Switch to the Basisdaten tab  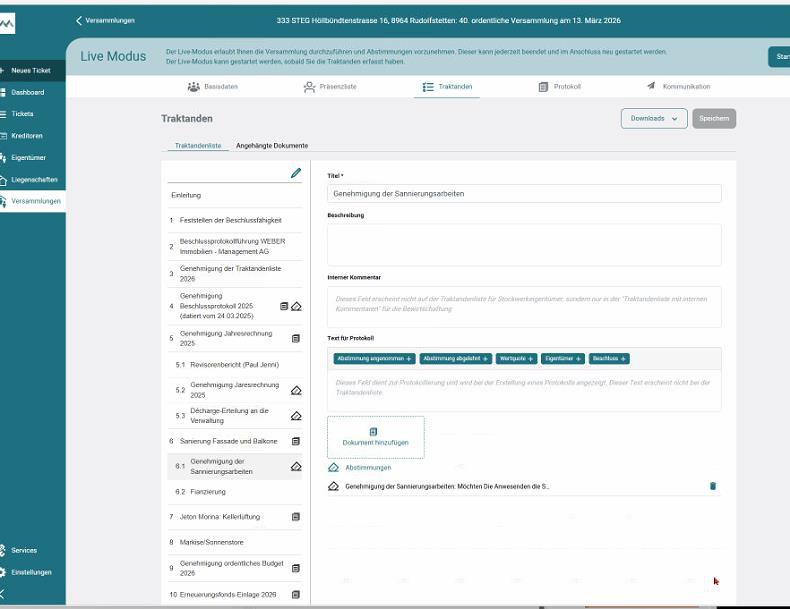213,87
